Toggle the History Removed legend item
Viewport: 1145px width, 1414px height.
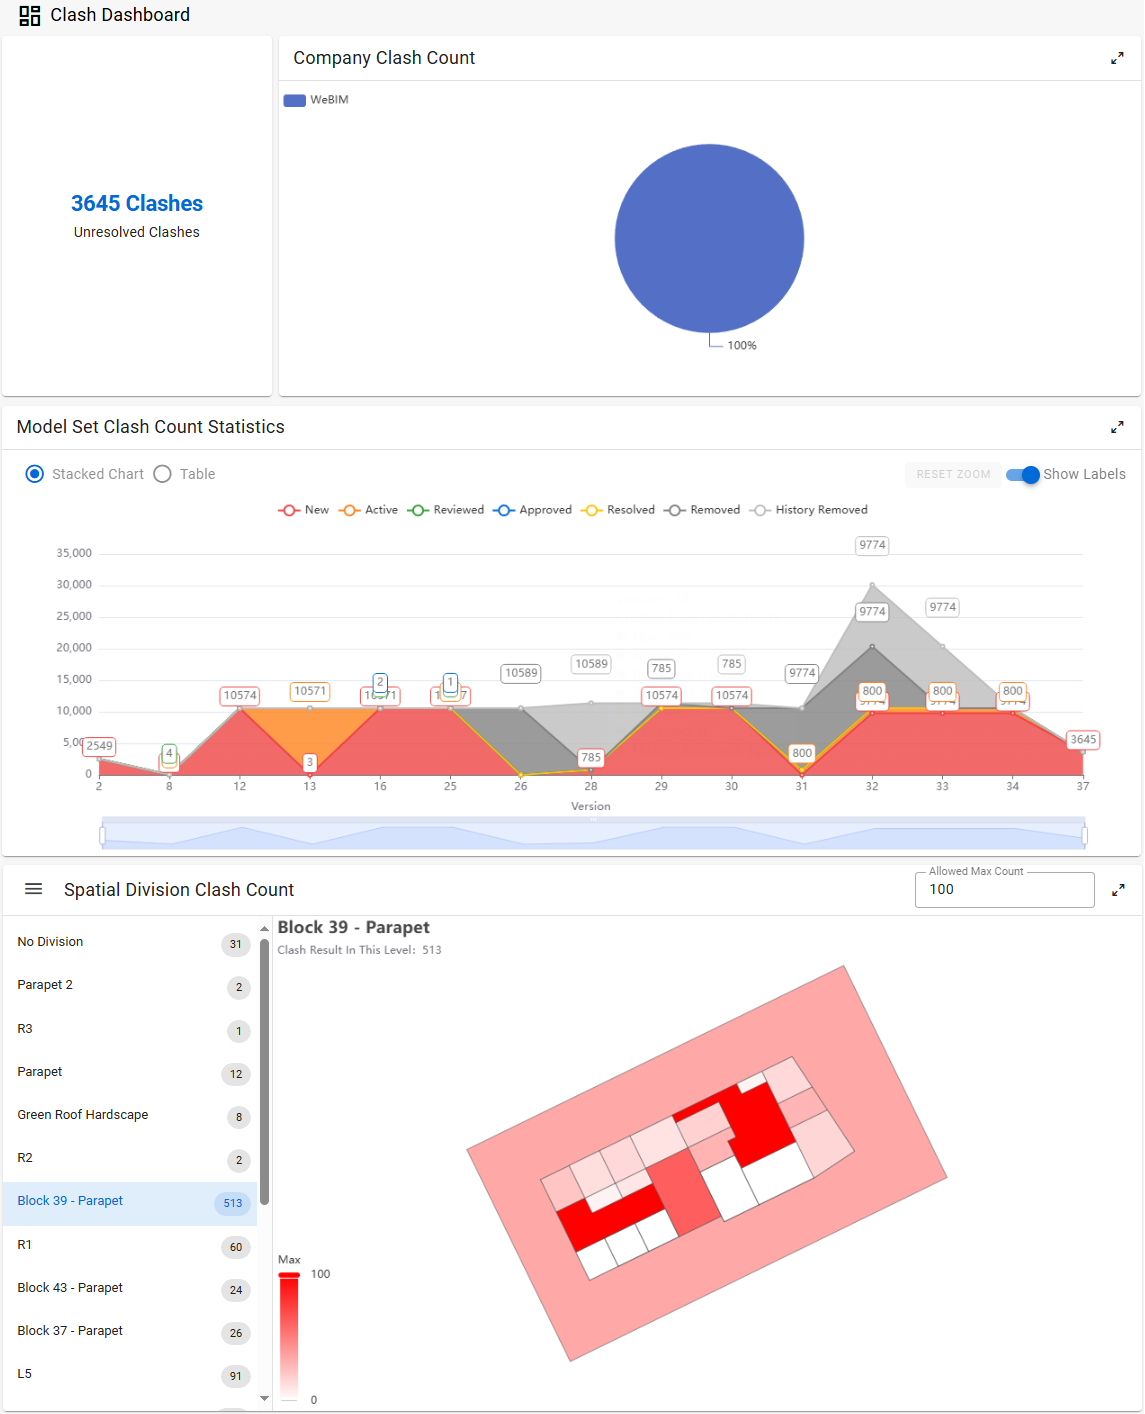[x=808, y=510]
